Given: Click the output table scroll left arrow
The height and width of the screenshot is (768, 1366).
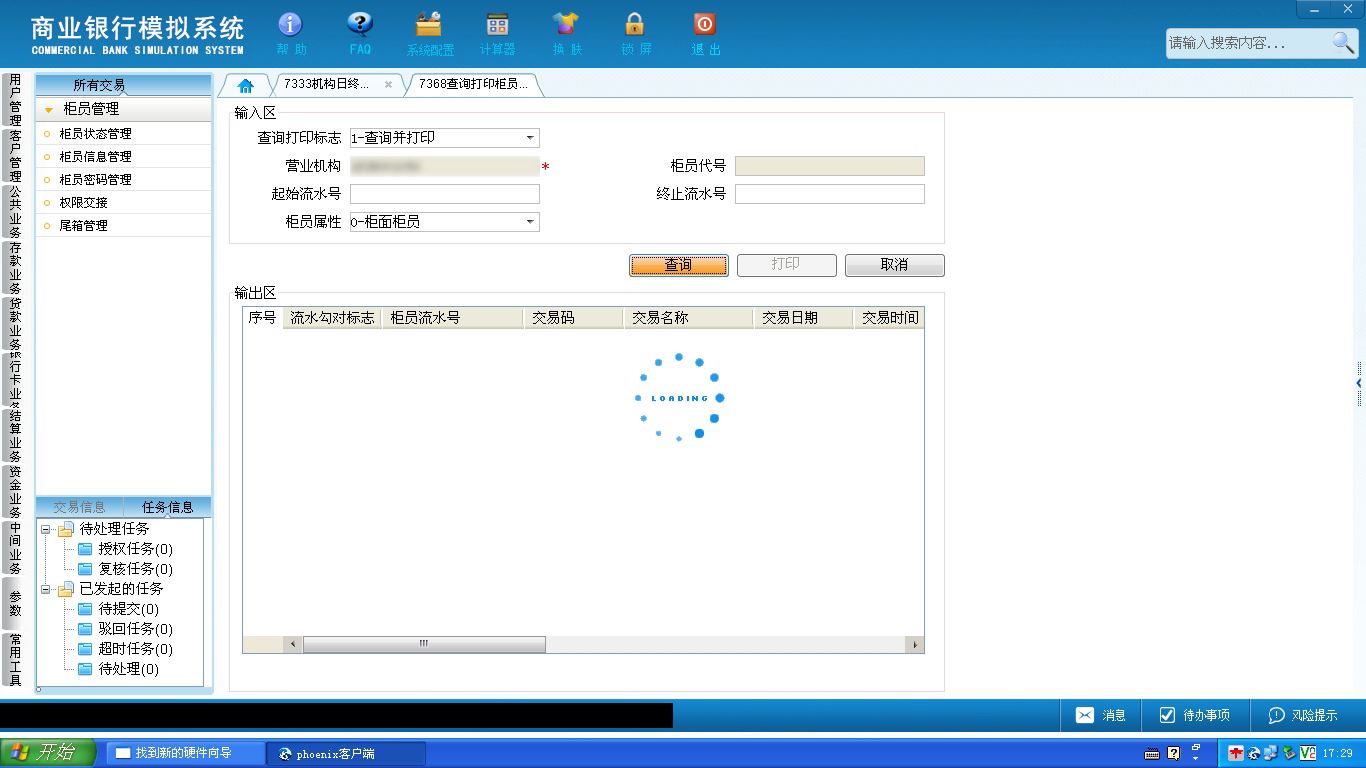Looking at the screenshot, I should point(293,644).
